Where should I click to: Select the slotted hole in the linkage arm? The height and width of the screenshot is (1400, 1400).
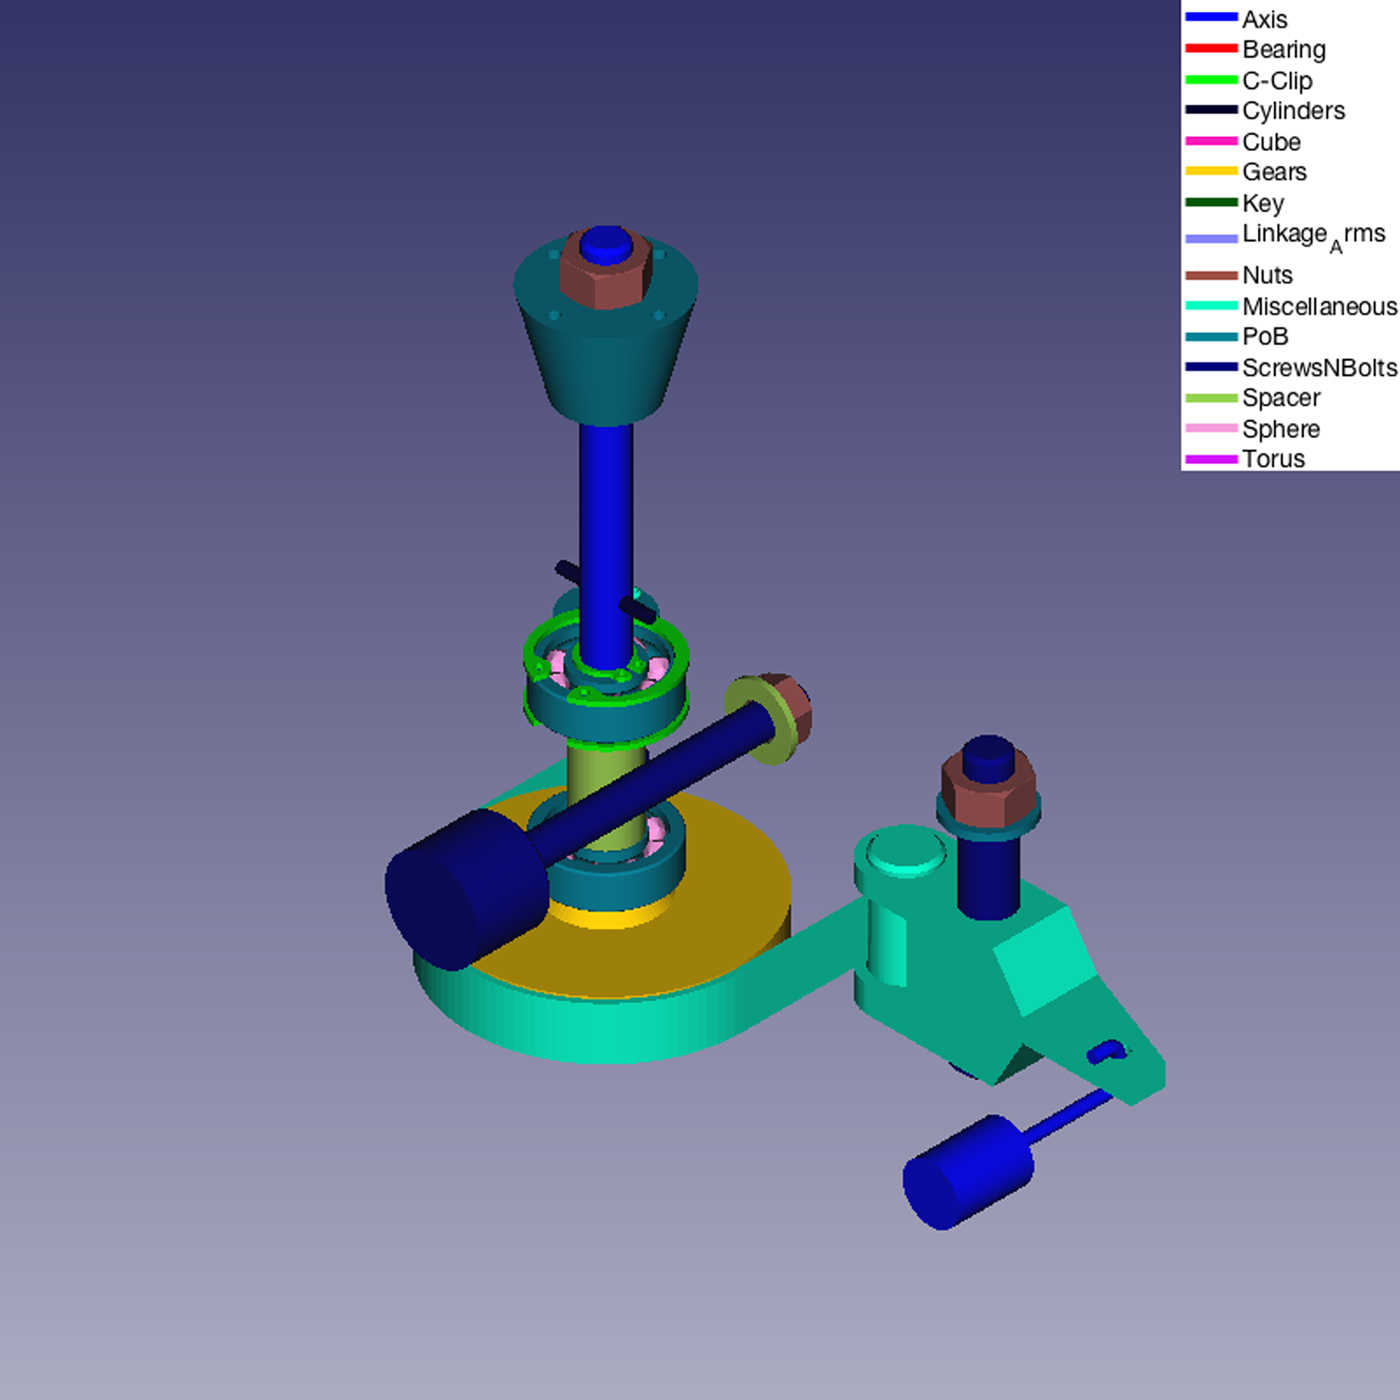pyautogui.click(x=1106, y=1051)
